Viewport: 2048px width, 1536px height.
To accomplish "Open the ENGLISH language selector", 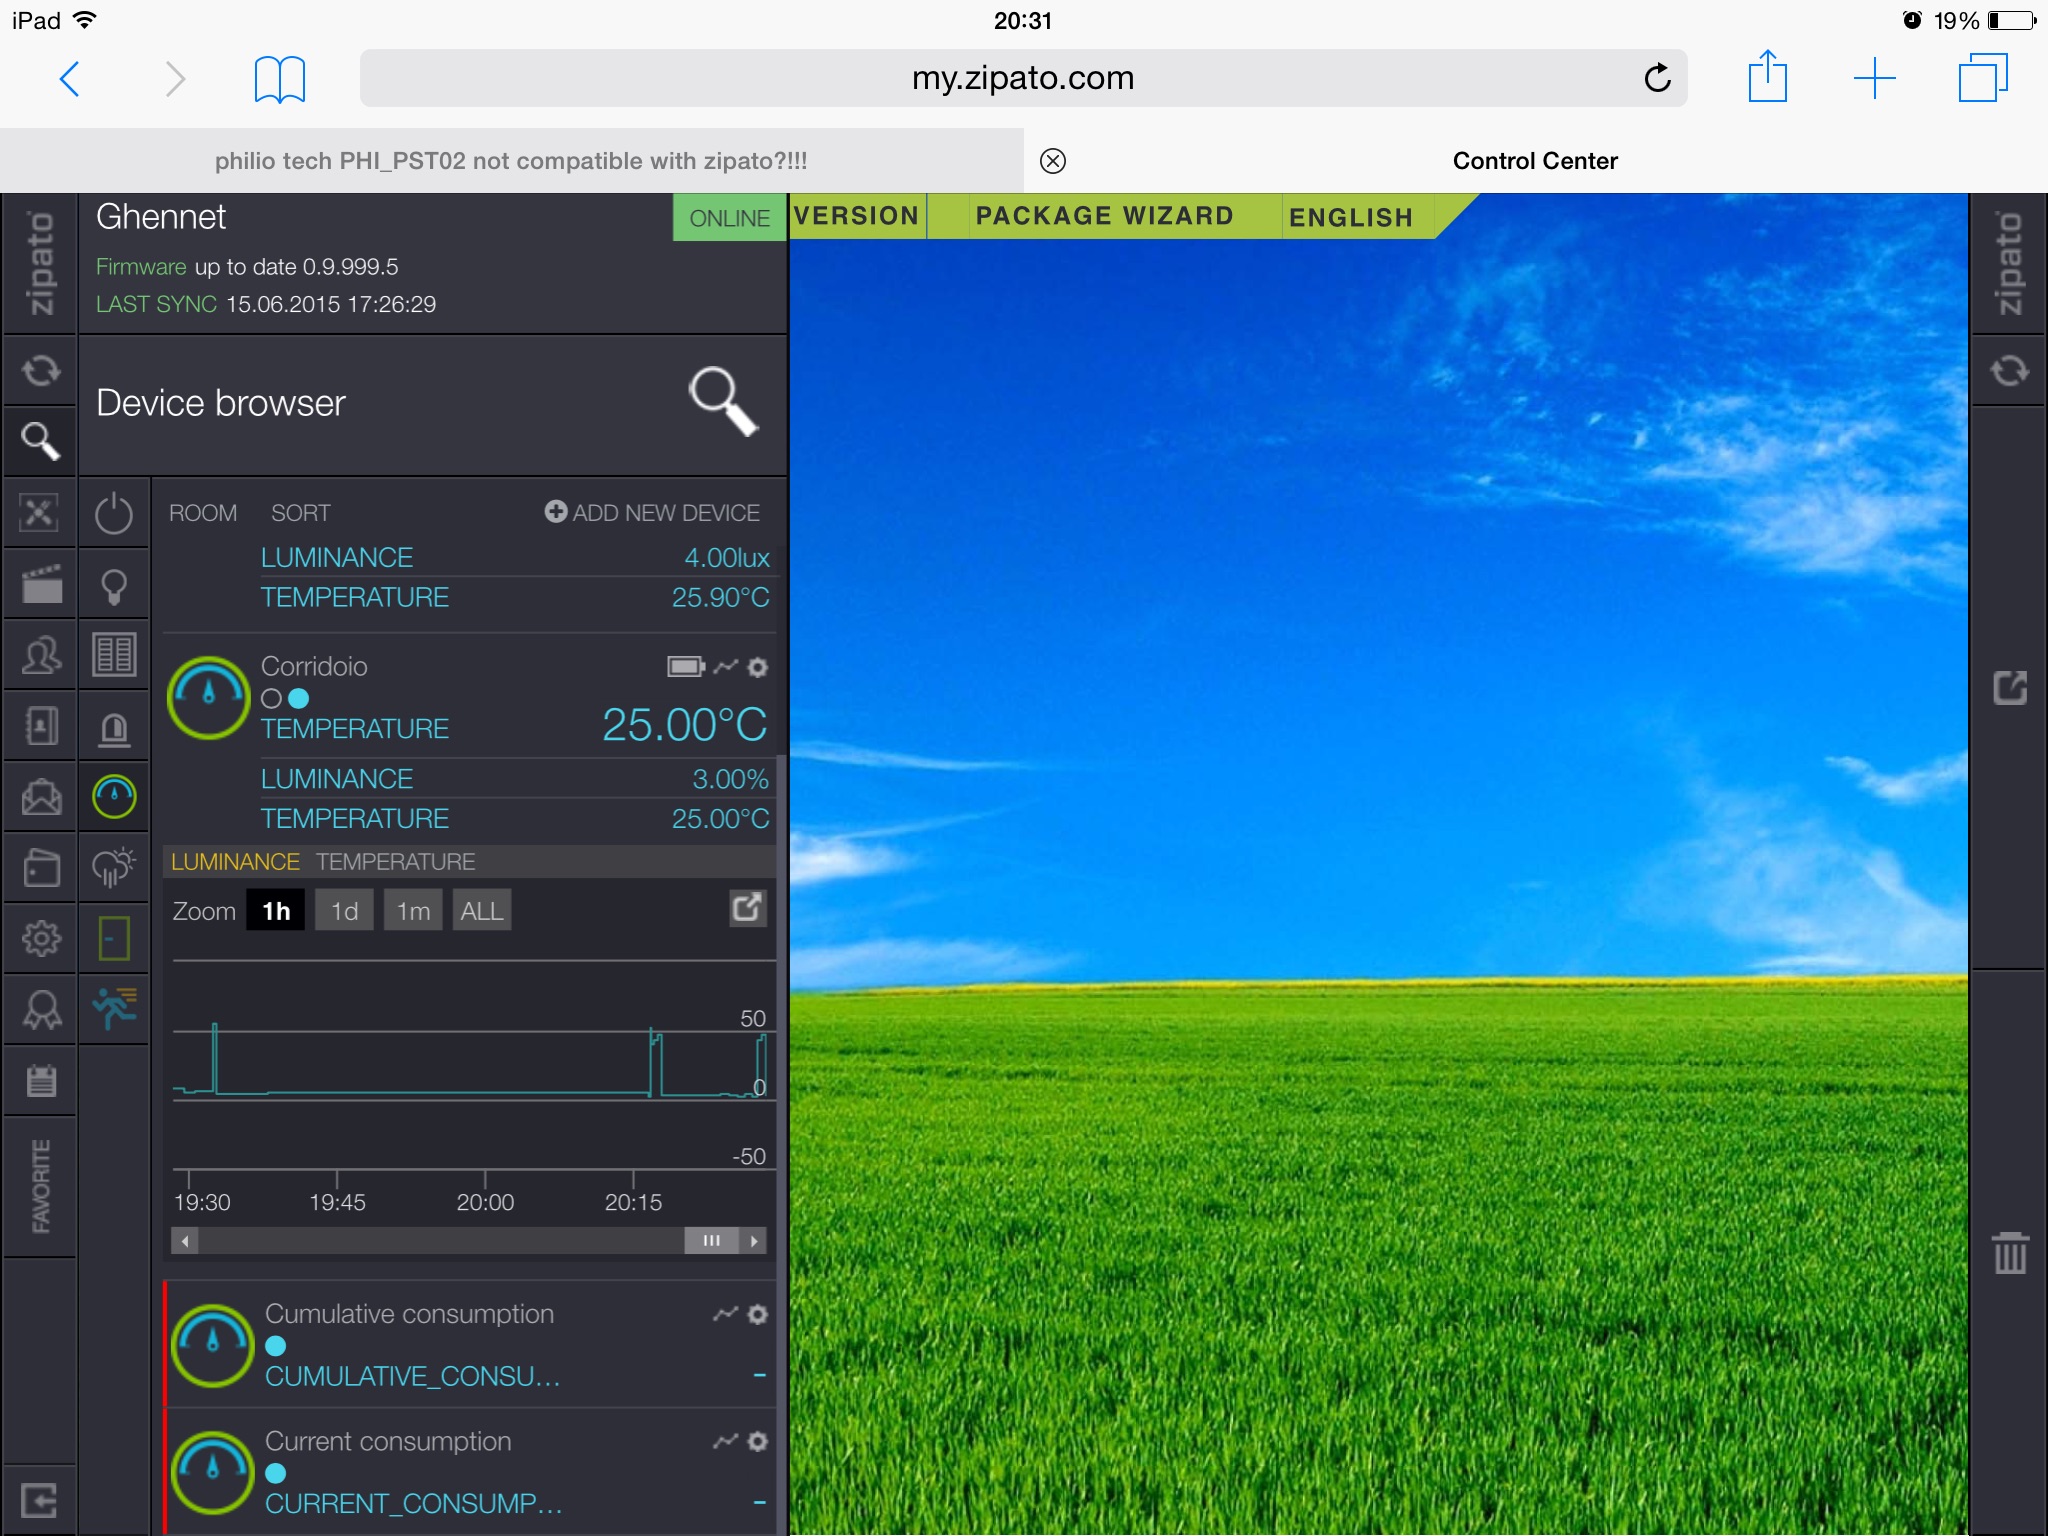I will [x=1350, y=217].
